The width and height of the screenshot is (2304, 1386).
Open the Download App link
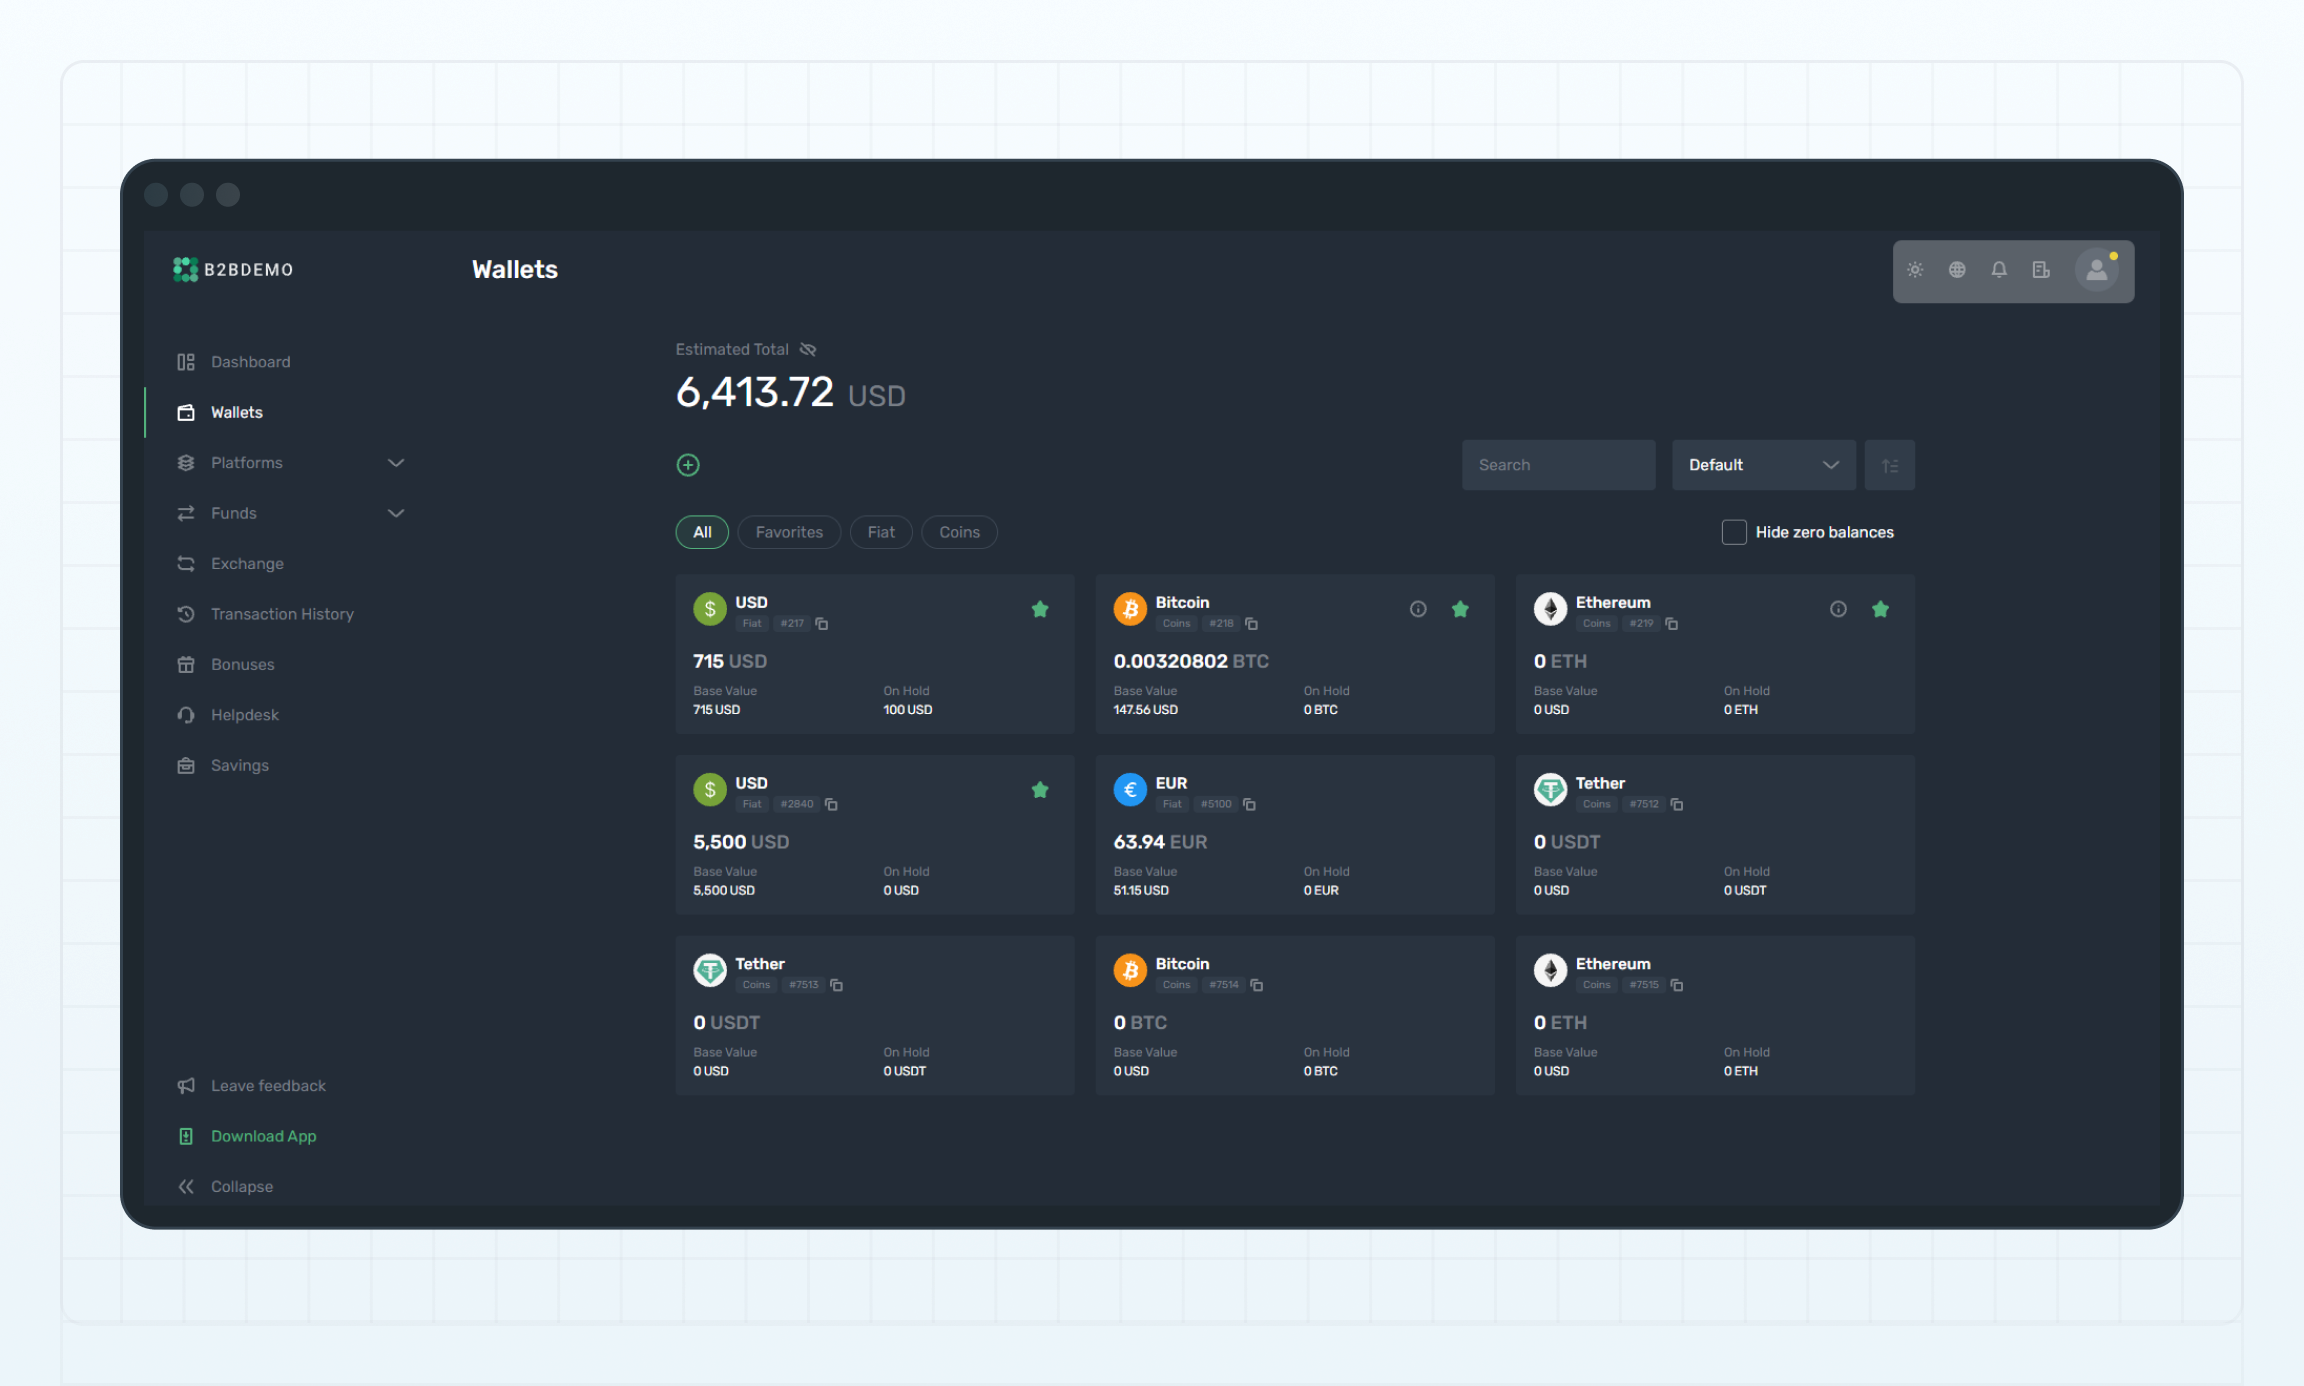pyautogui.click(x=263, y=1136)
